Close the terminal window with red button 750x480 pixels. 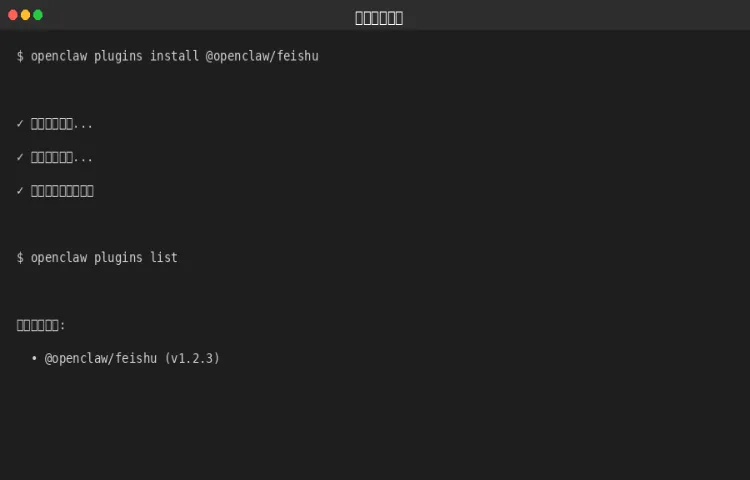click(13, 15)
